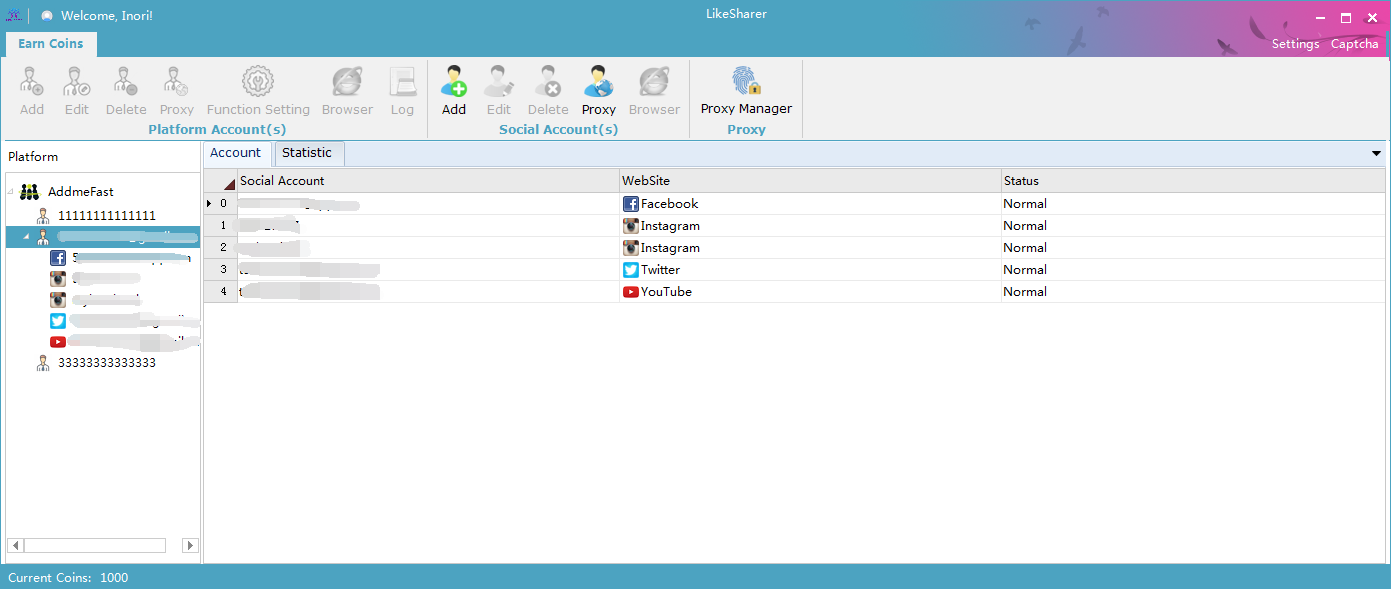Set Proxy for social accounts
The image size is (1391, 589).
(x=599, y=91)
